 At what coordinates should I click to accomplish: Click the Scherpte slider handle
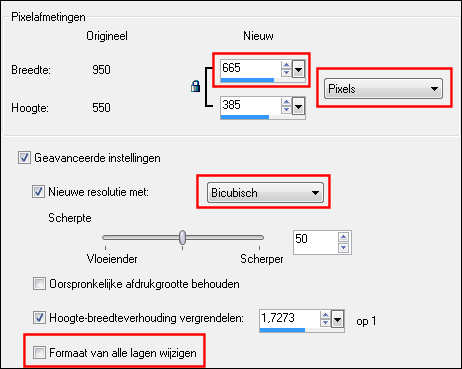(182, 237)
